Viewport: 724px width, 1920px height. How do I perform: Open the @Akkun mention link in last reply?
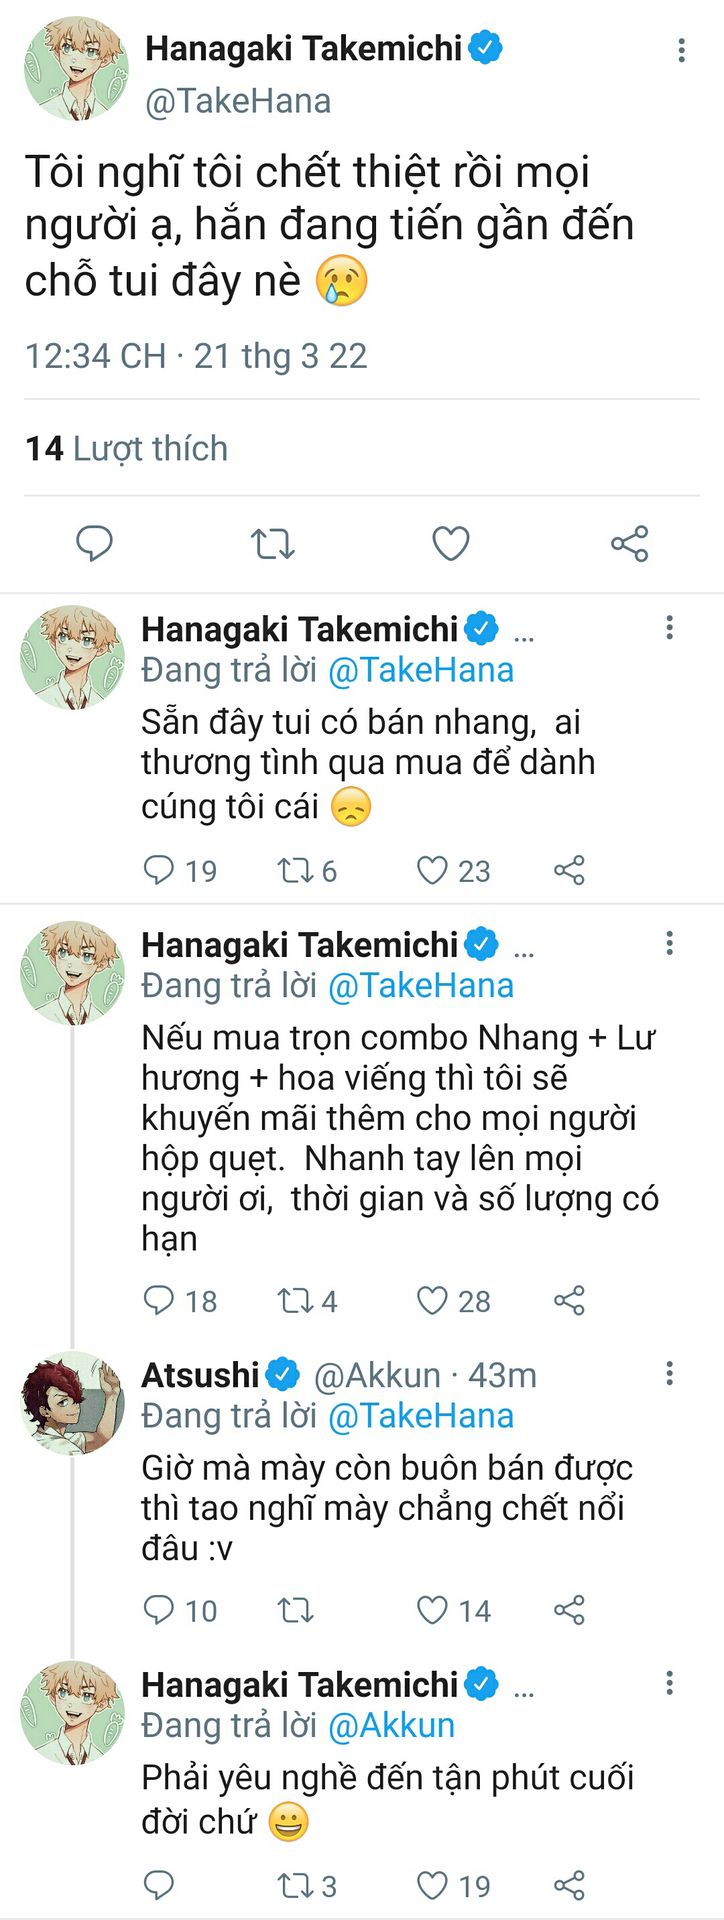pos(391,1725)
